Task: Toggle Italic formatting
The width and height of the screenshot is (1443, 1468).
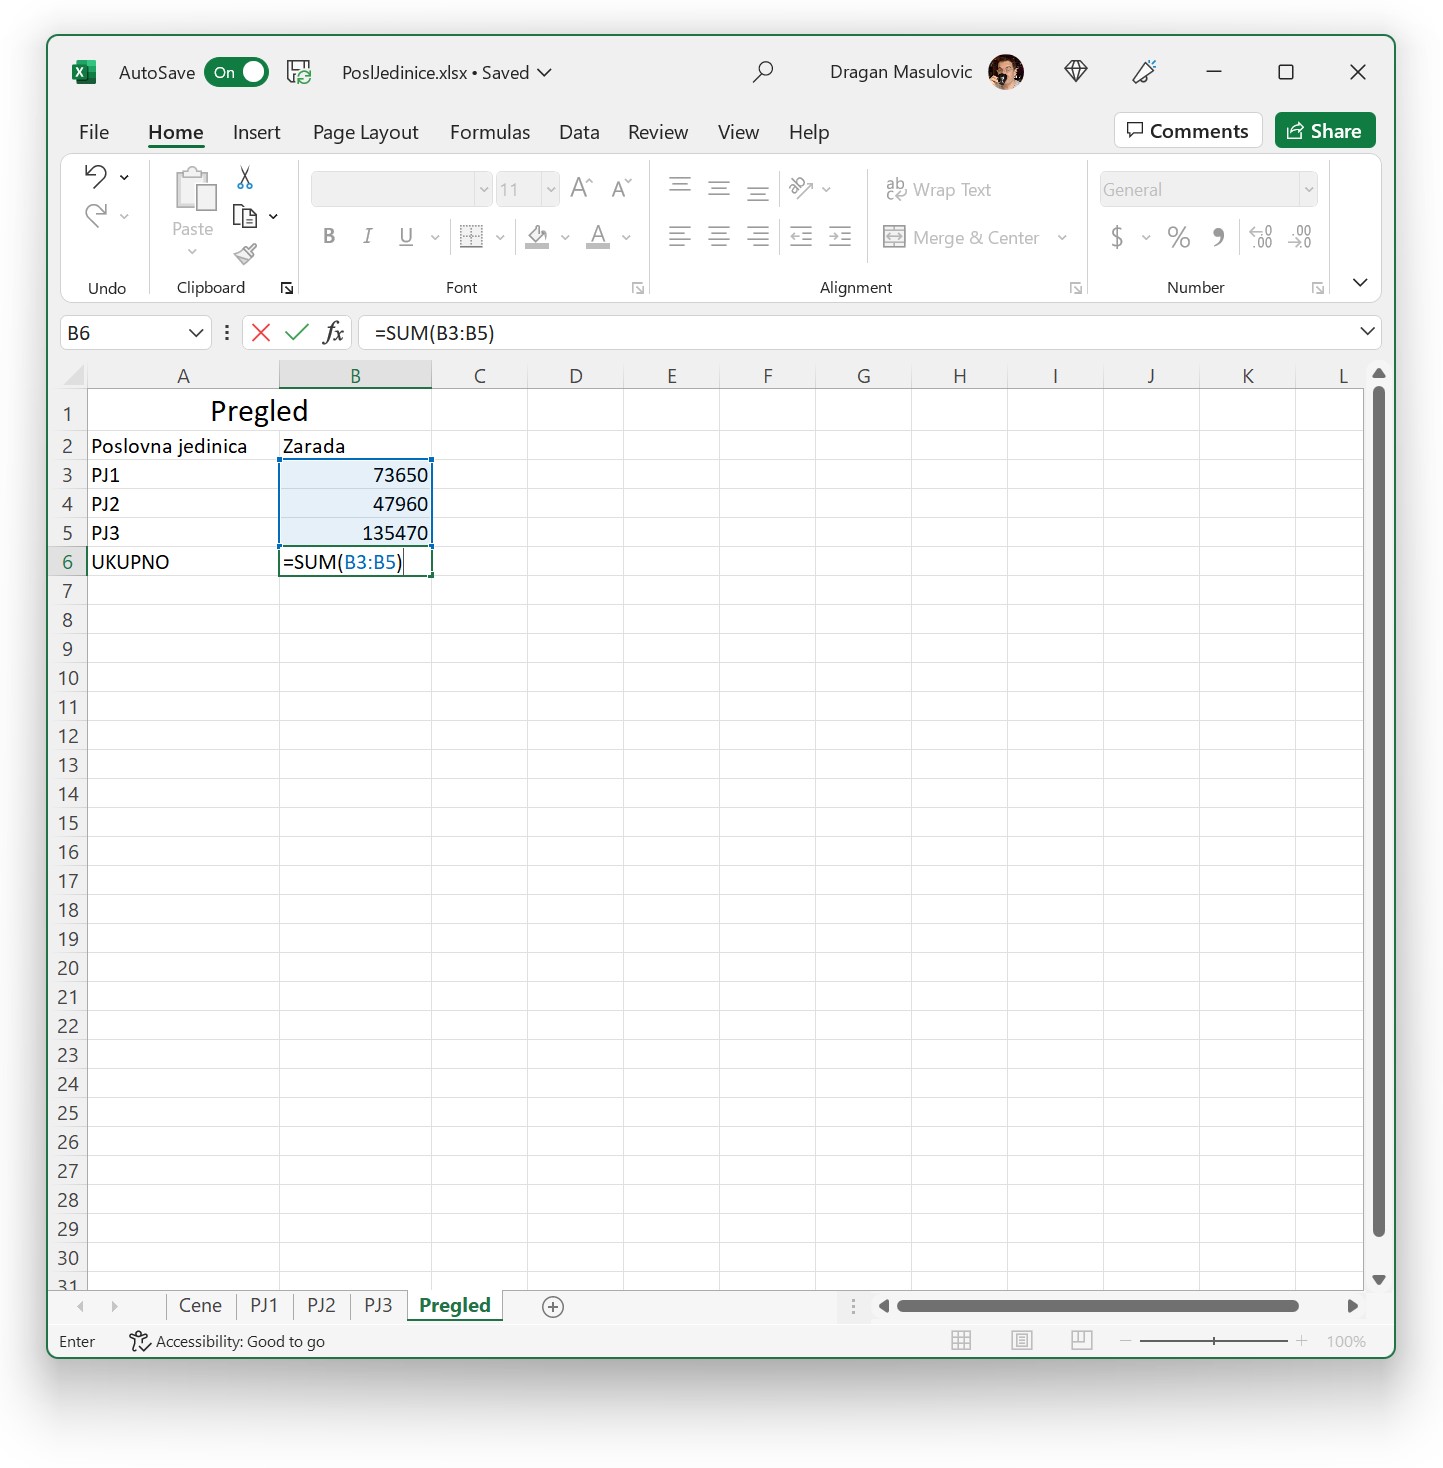Action: click(x=367, y=237)
